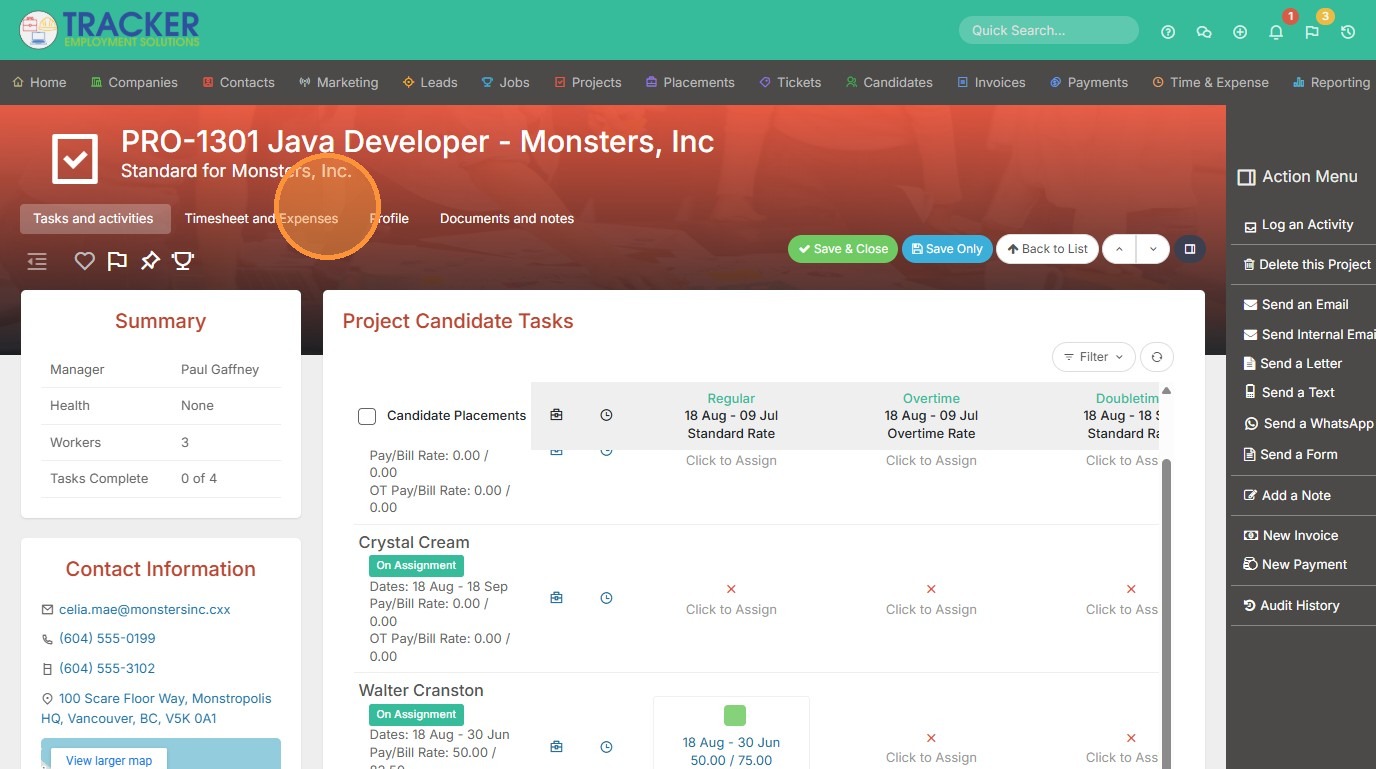Choose Send an Email in Action Menu
The height and width of the screenshot is (769, 1376).
[1296, 305]
